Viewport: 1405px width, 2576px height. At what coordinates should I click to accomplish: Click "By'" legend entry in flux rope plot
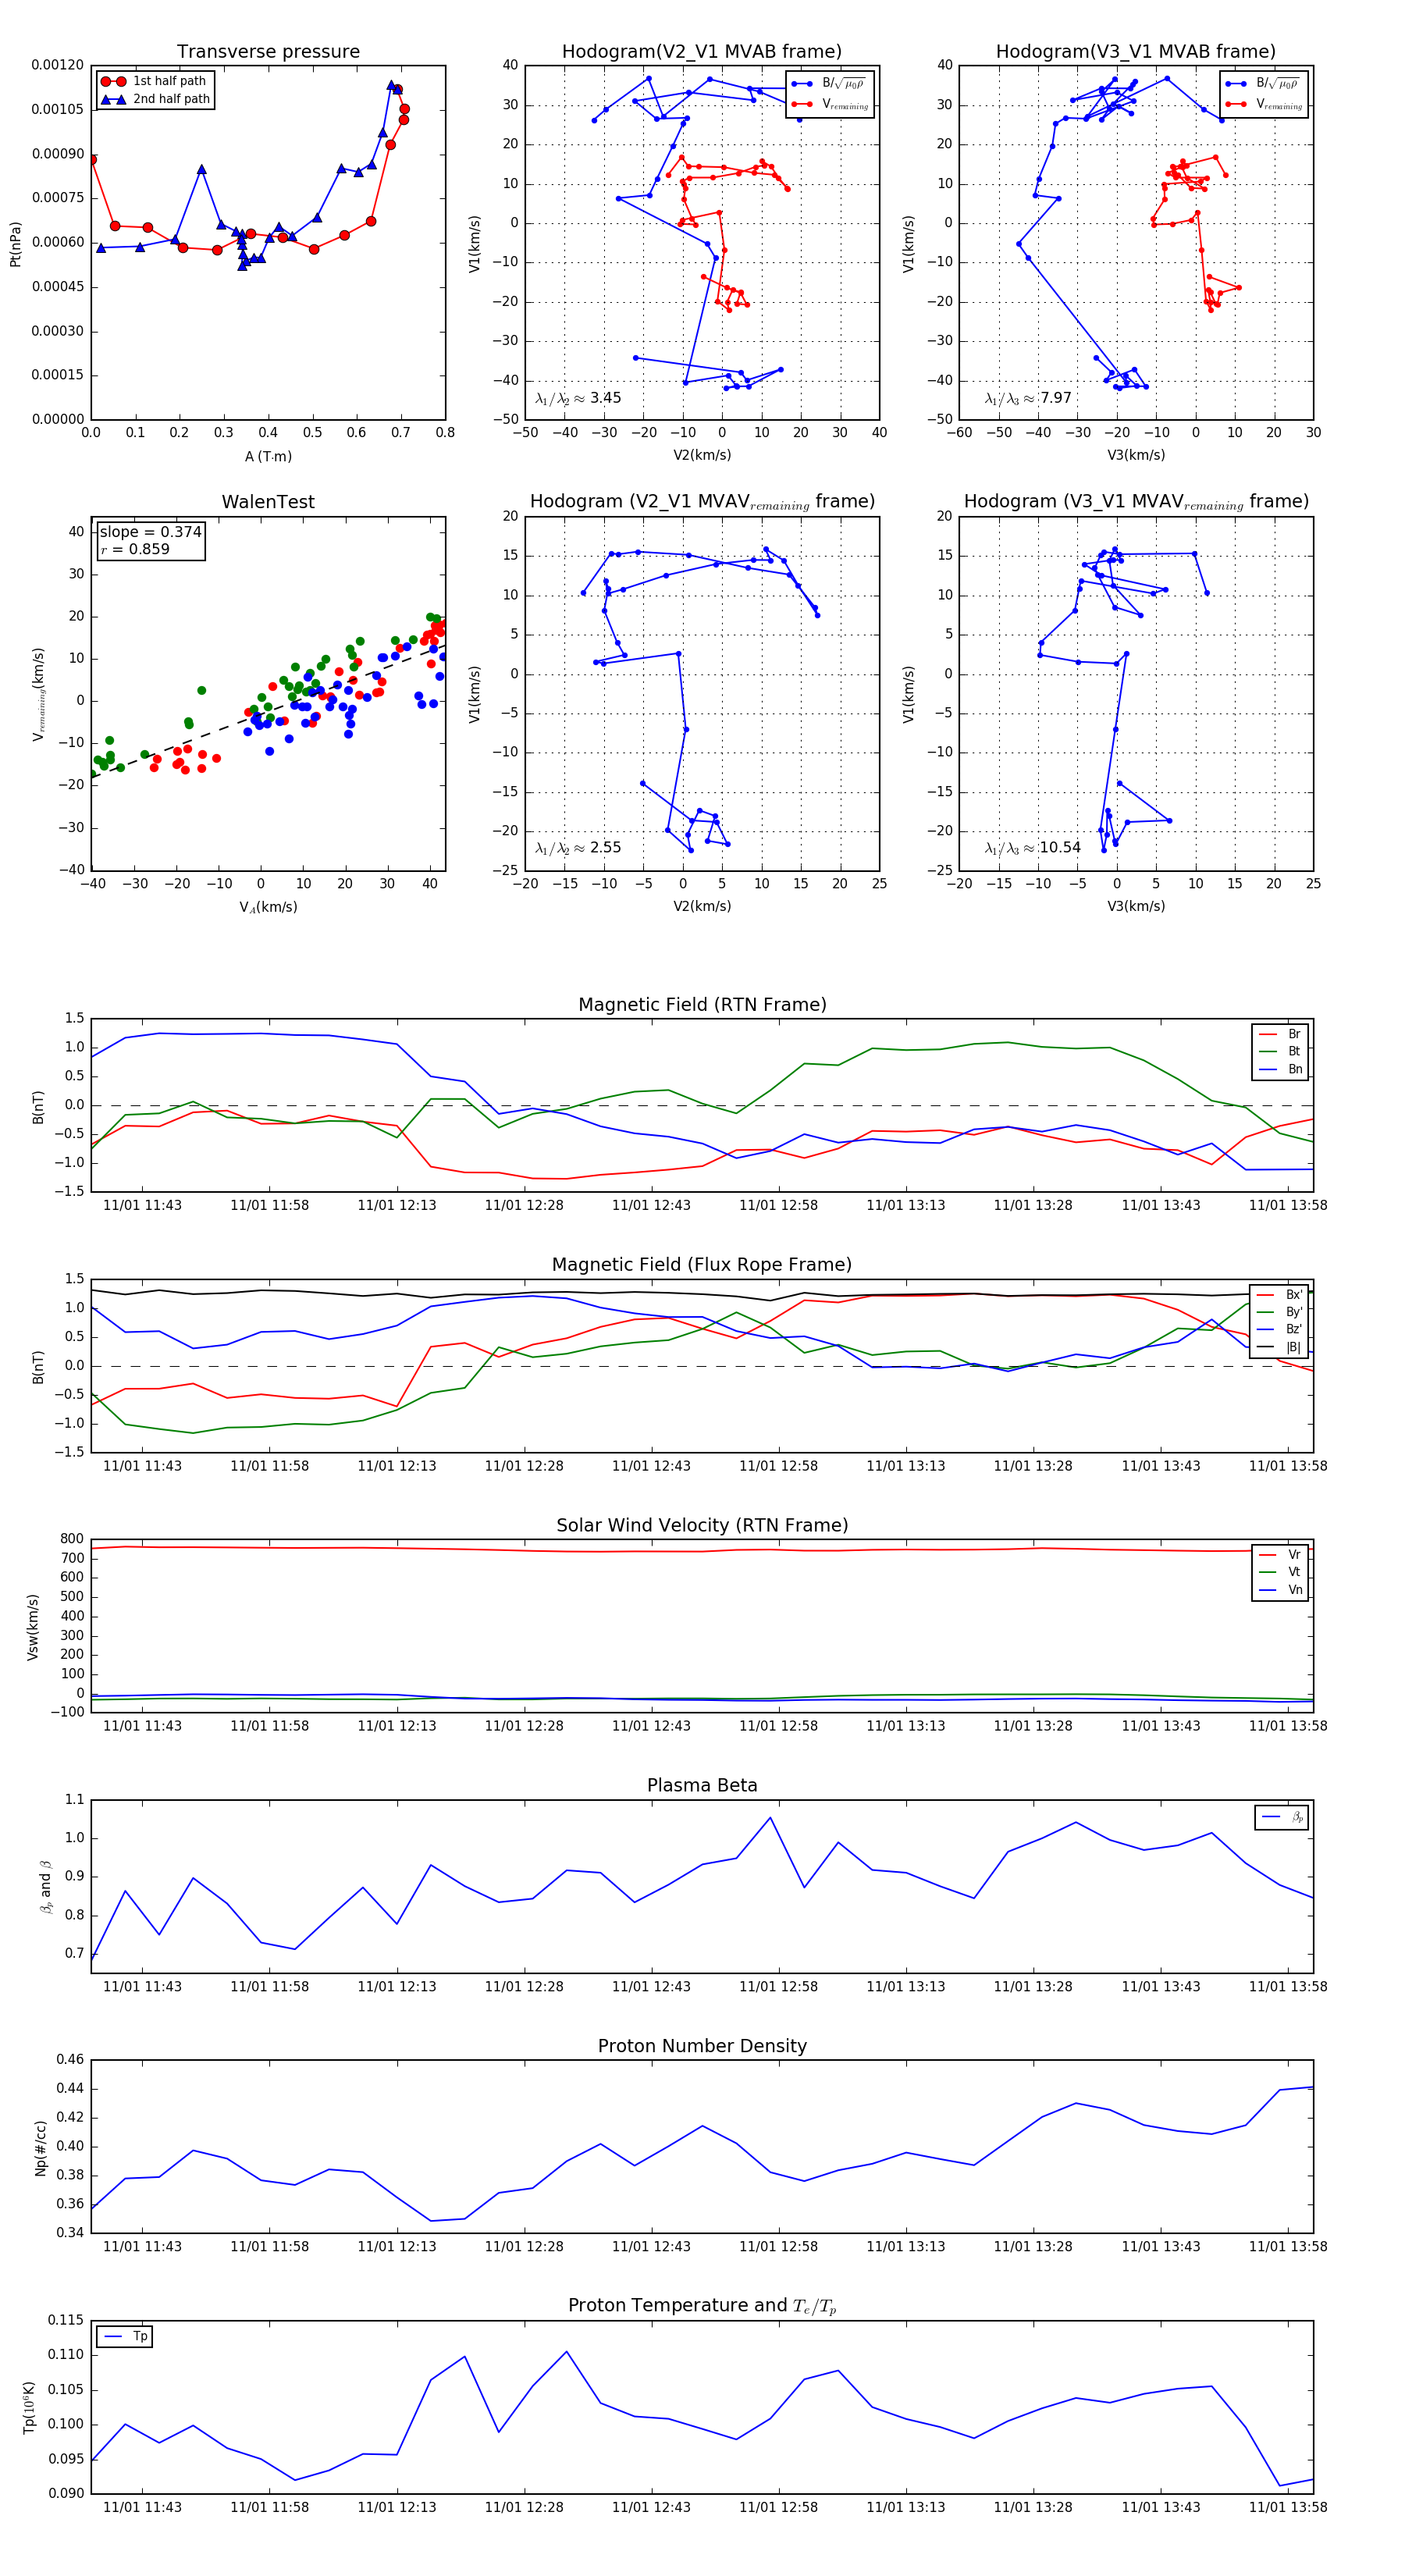1279,1312
